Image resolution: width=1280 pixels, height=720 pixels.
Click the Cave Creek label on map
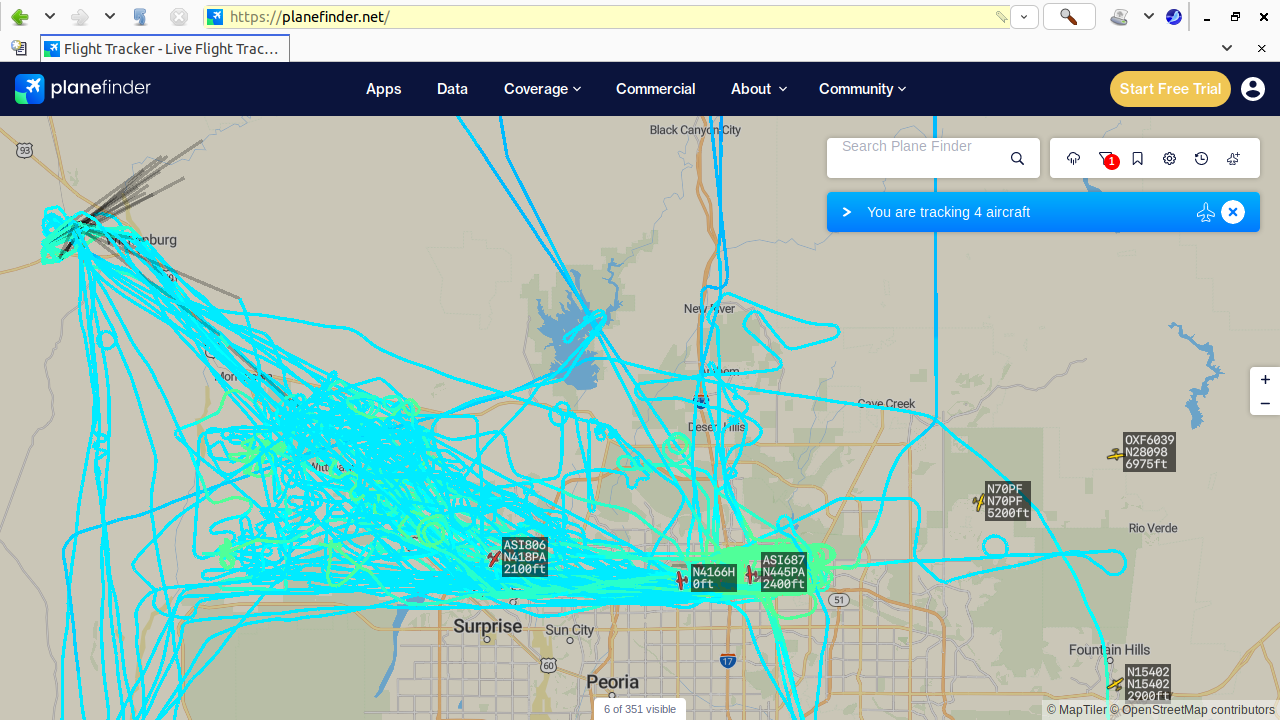click(886, 404)
